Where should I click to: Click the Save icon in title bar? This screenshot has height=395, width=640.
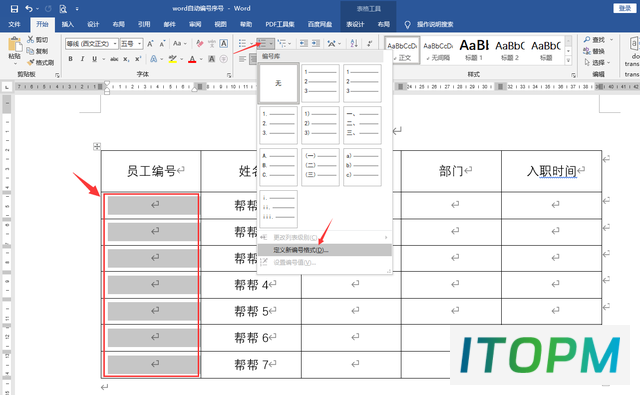[x=14, y=9]
